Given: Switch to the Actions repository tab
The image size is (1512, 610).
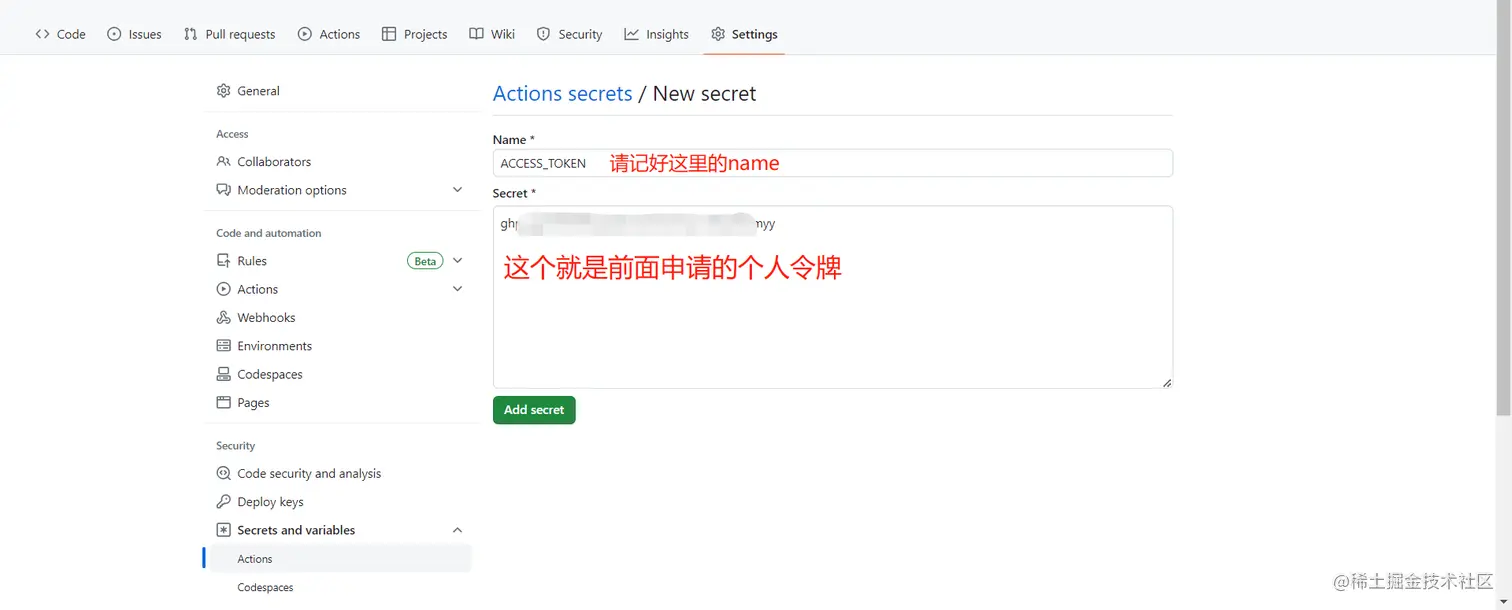Looking at the screenshot, I should [329, 34].
